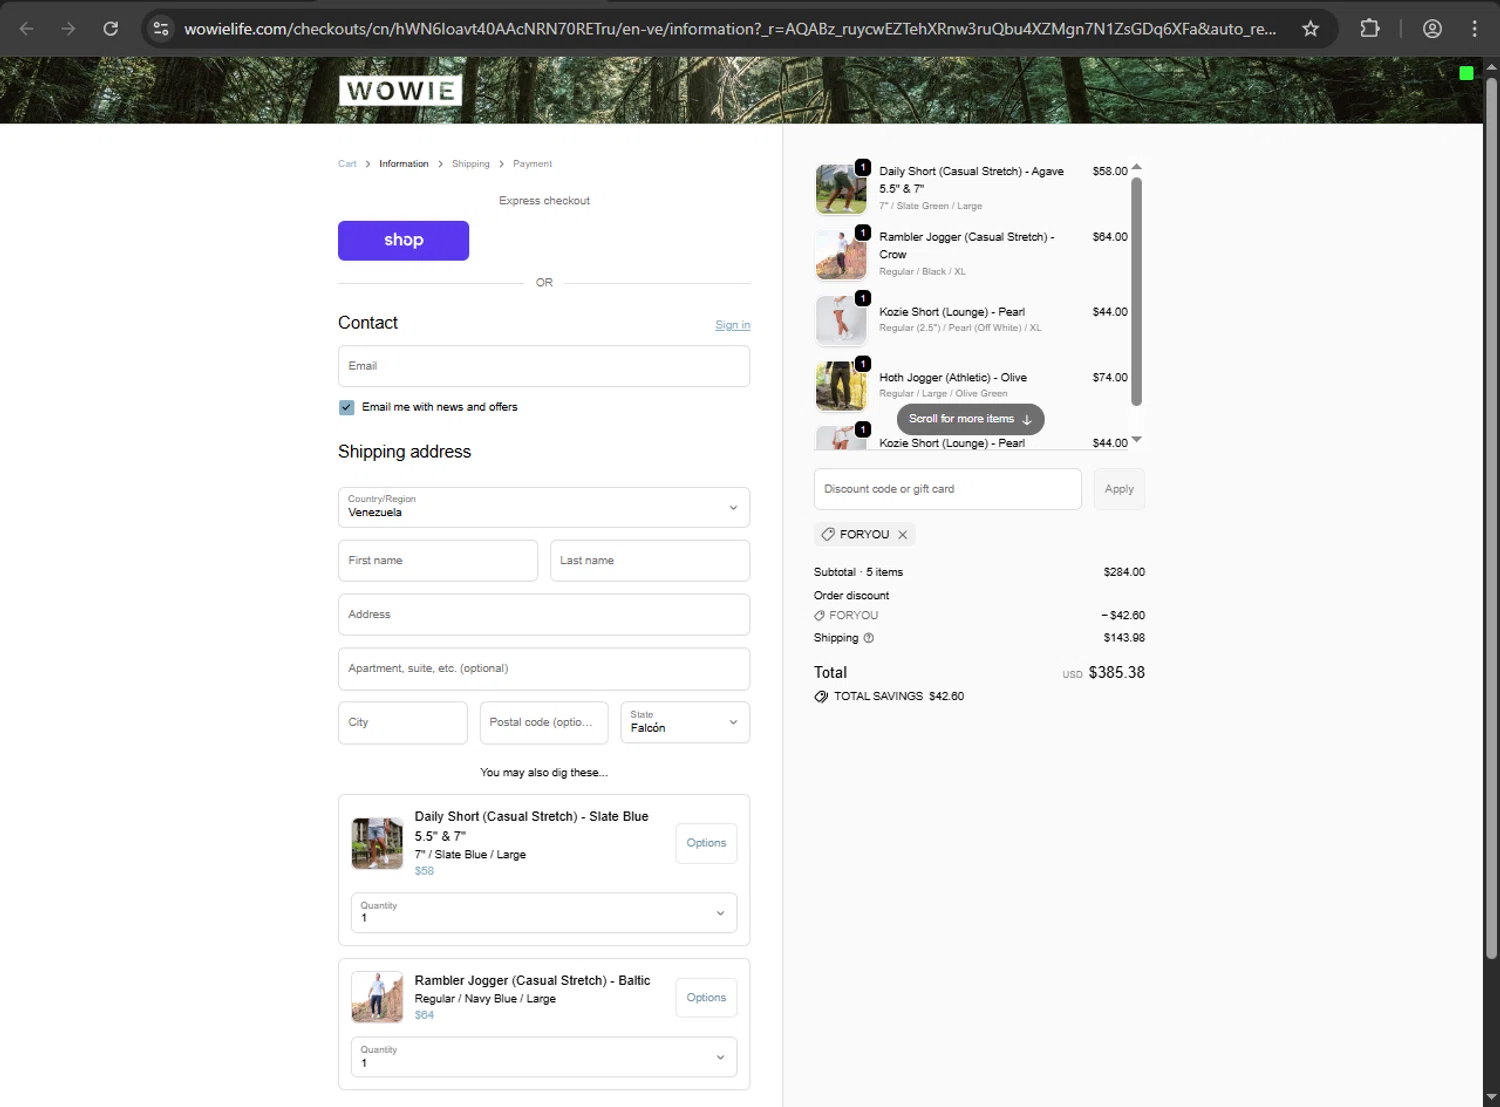Click the page vertical scrollbar
The image size is (1500, 1107).
pos(1491,518)
